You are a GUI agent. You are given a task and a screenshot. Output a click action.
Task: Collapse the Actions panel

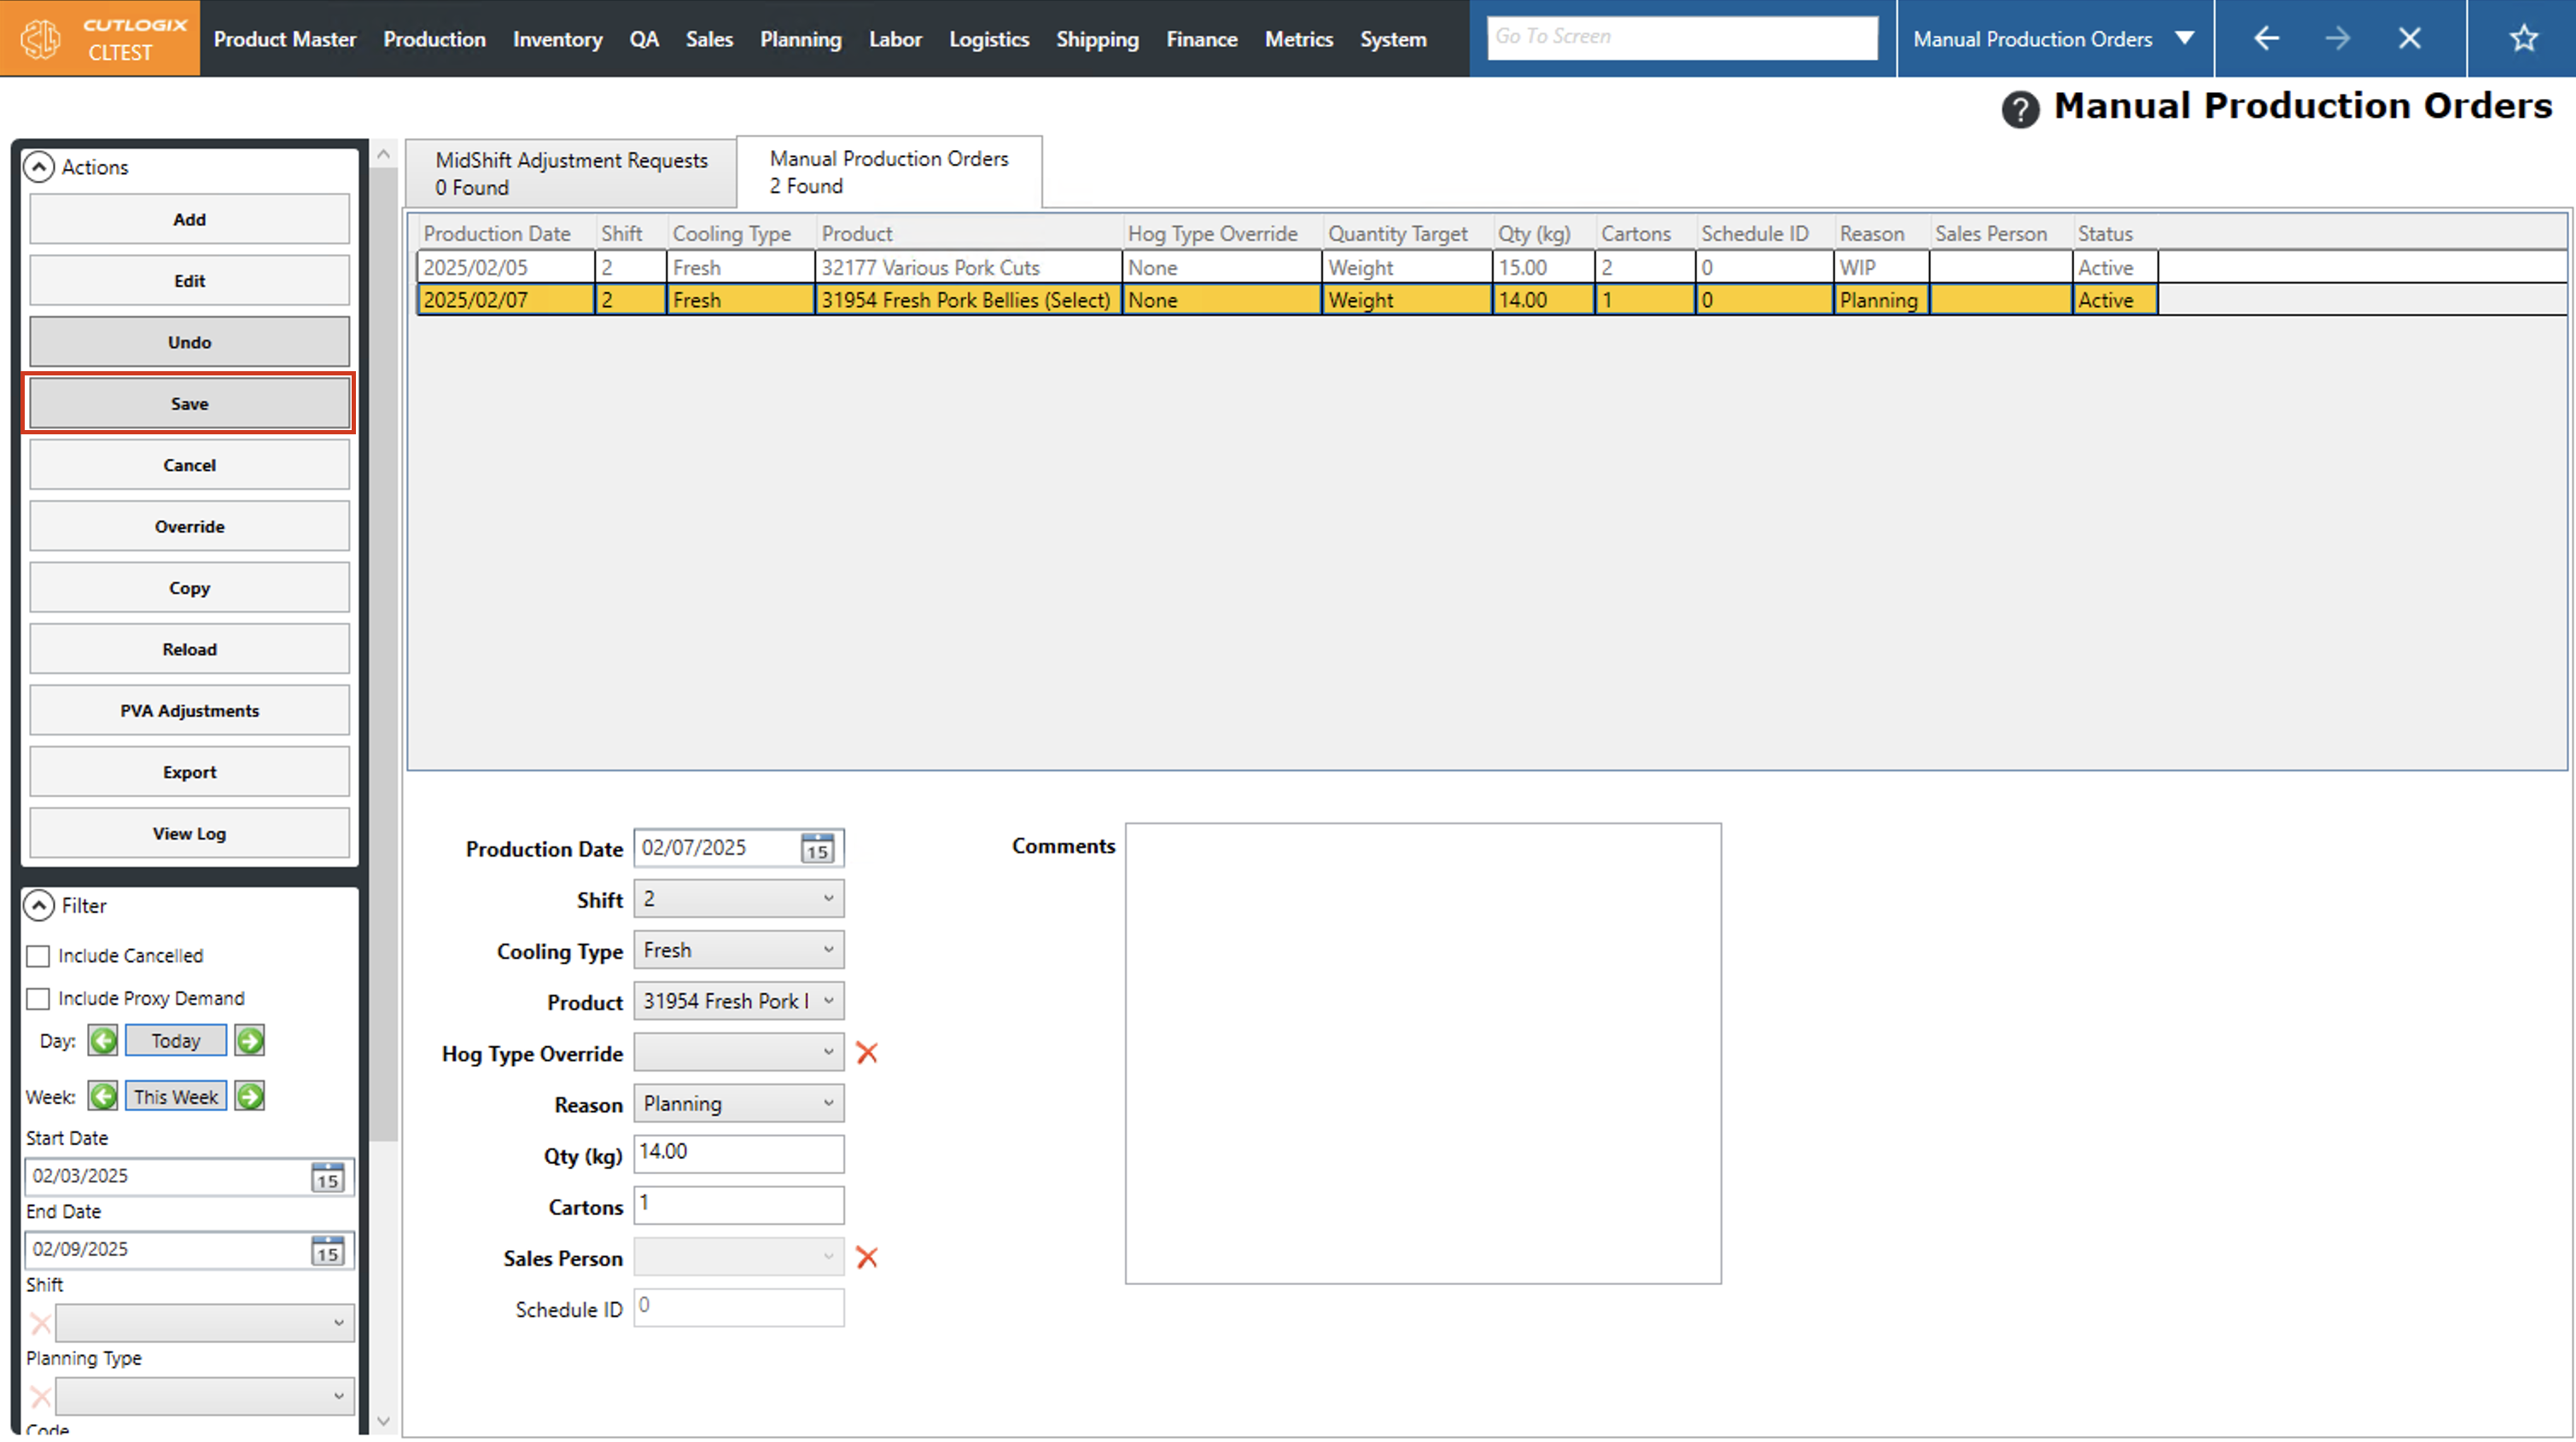38,167
